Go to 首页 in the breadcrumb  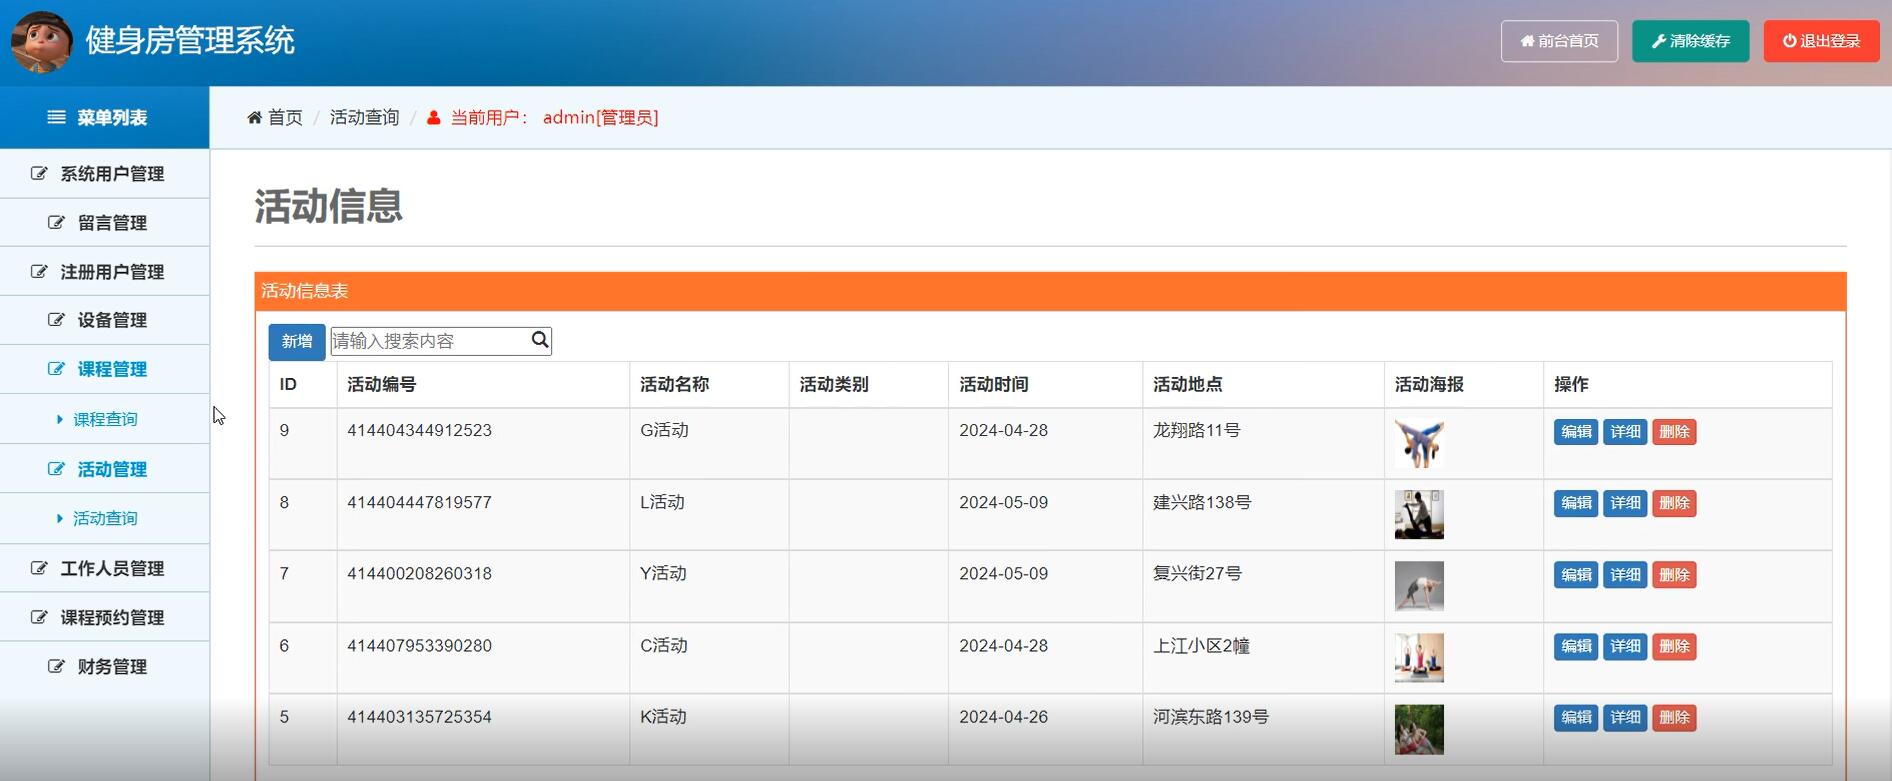[285, 118]
